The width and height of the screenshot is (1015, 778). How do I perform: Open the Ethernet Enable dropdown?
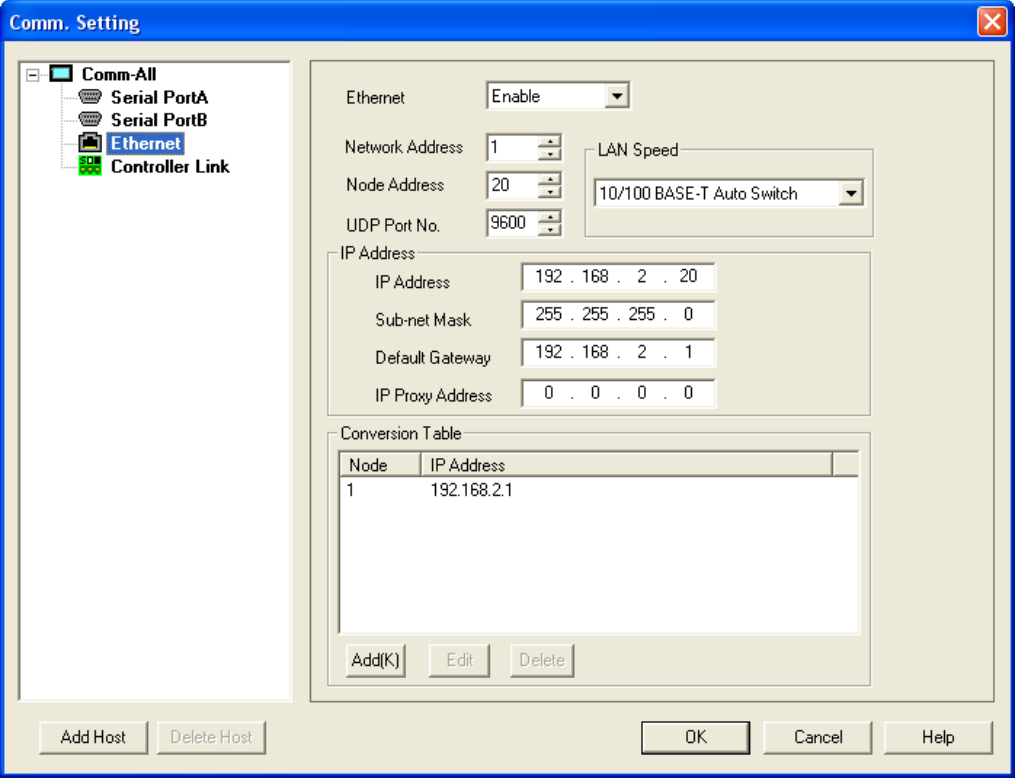[617, 96]
